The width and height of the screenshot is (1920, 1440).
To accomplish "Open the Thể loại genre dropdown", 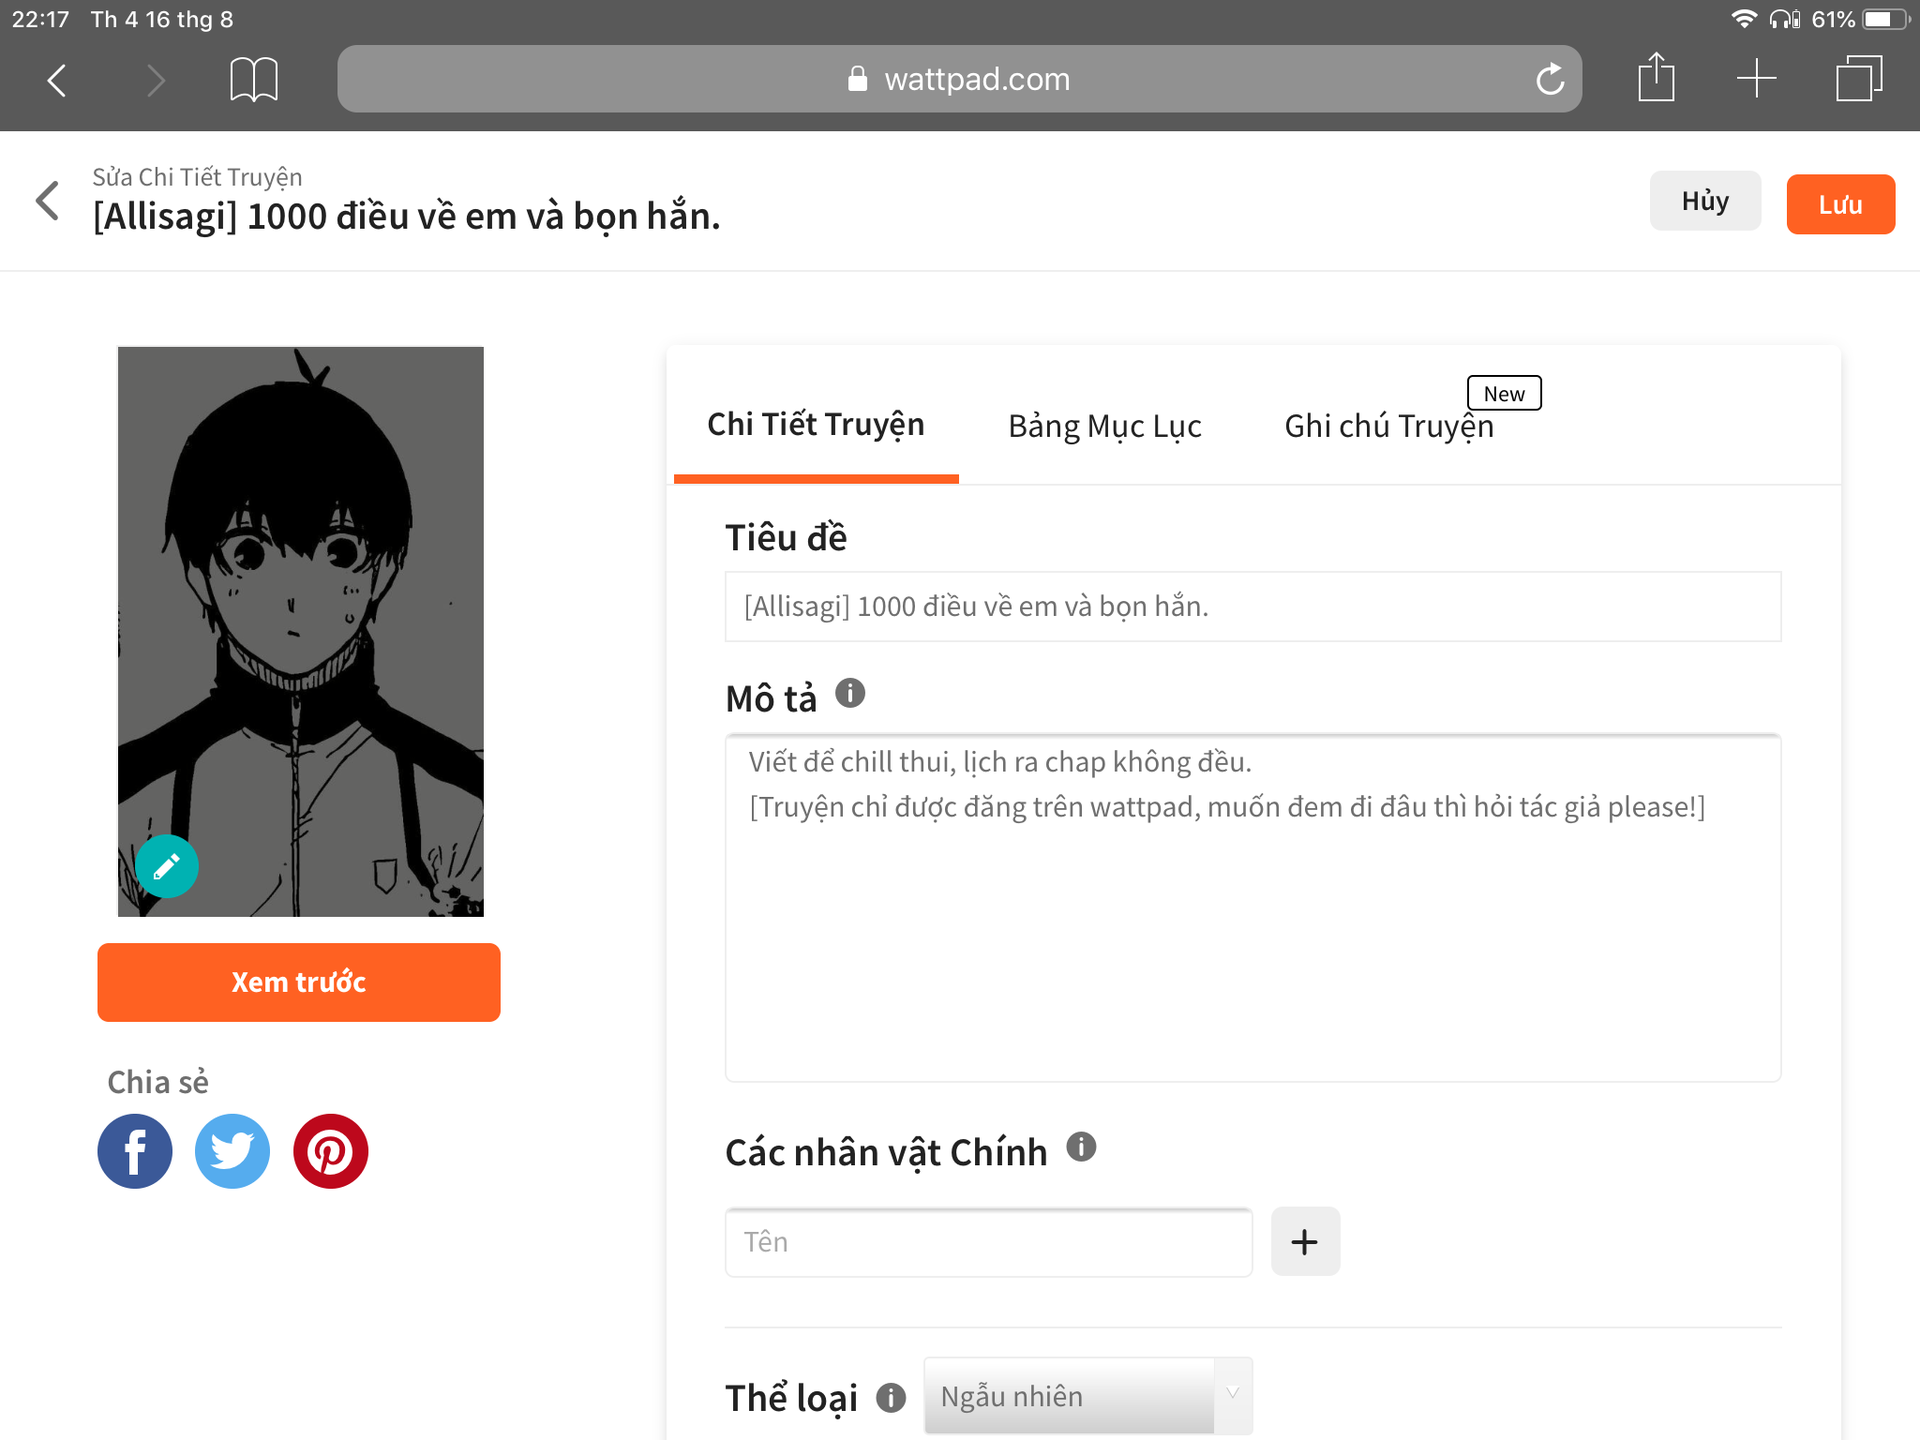I will click(1087, 1396).
